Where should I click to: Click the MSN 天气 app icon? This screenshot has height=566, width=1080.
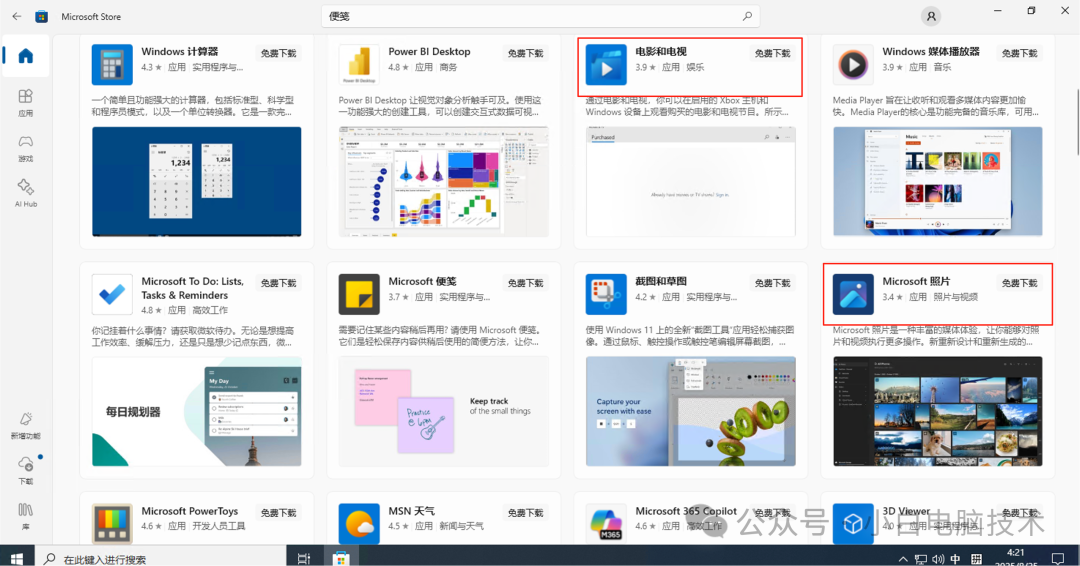coord(359,524)
